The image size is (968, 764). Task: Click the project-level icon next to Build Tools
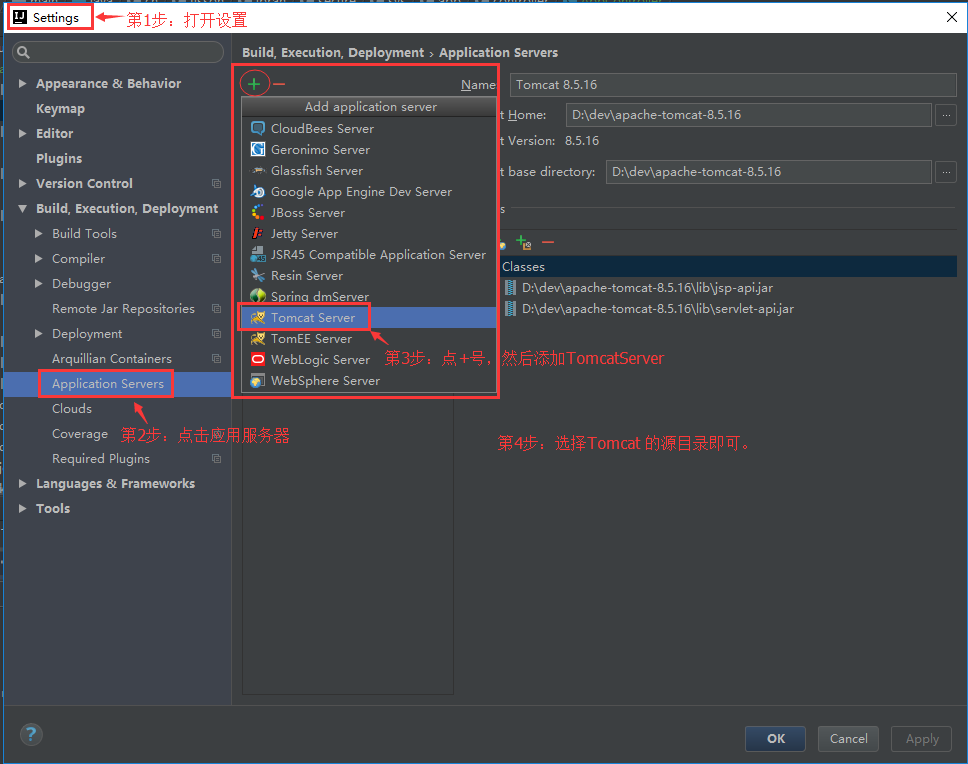[216, 233]
